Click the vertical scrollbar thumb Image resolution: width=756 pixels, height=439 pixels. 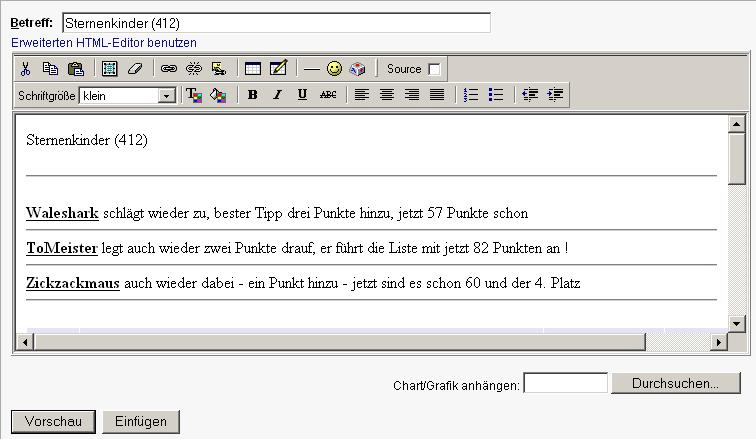[736, 159]
